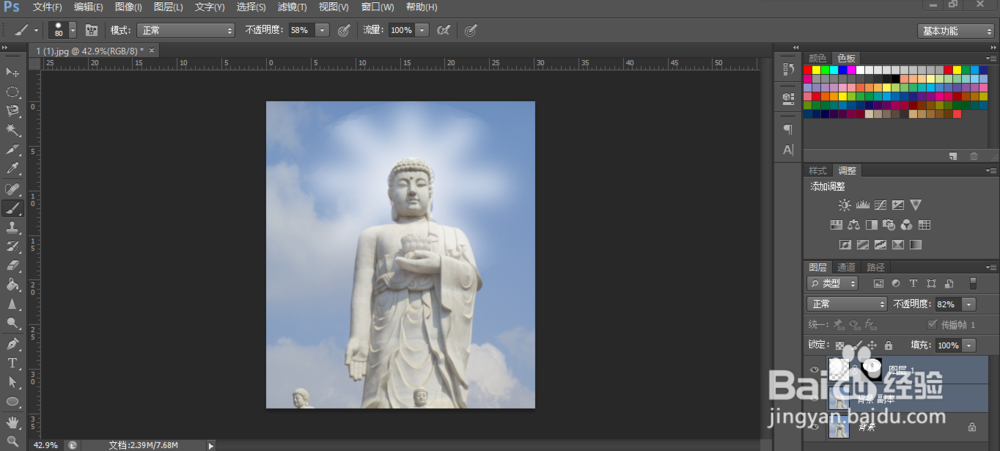
Task: Select the Elliptical Marquee tool
Action: coord(12,92)
